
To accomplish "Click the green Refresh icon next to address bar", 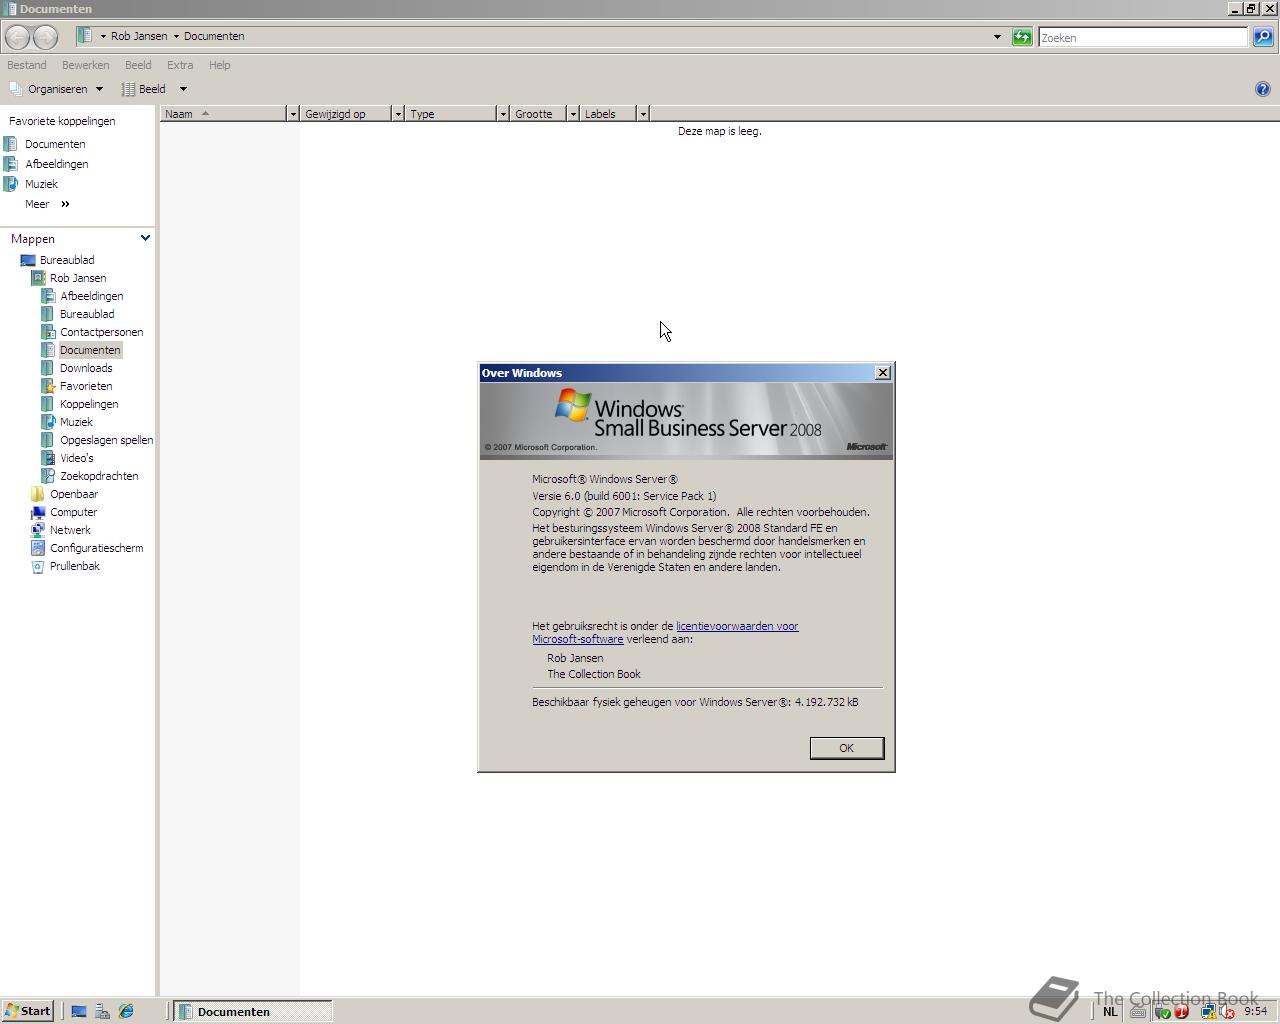I will coord(1022,37).
